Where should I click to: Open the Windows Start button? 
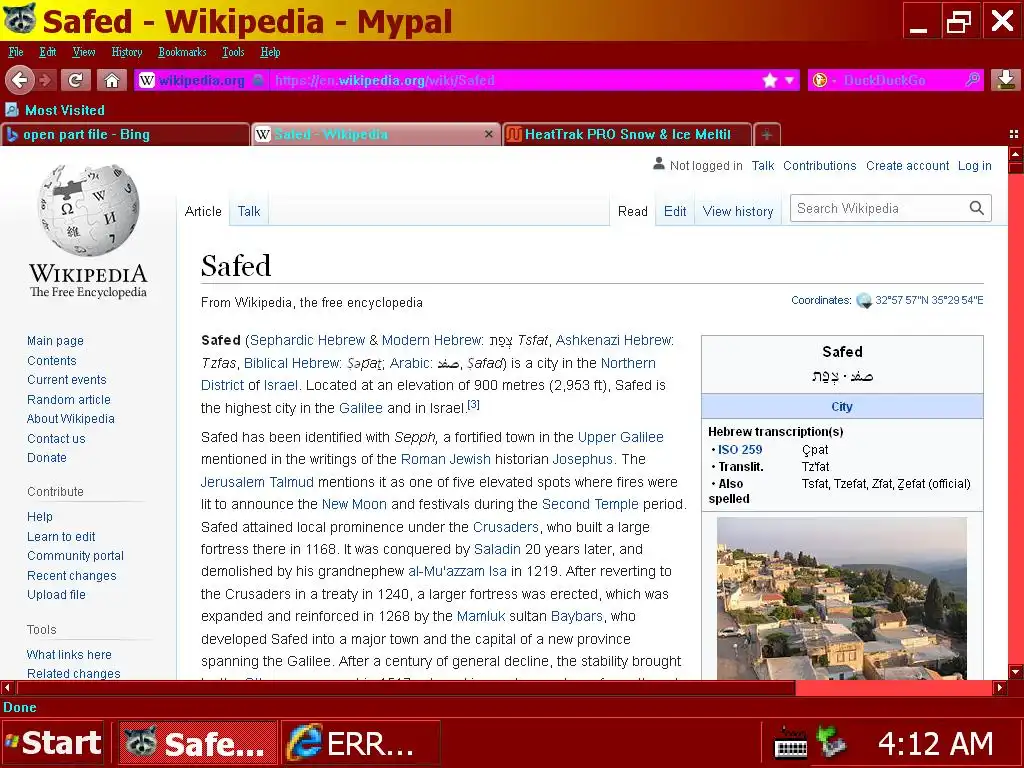pyautogui.click(x=52, y=743)
